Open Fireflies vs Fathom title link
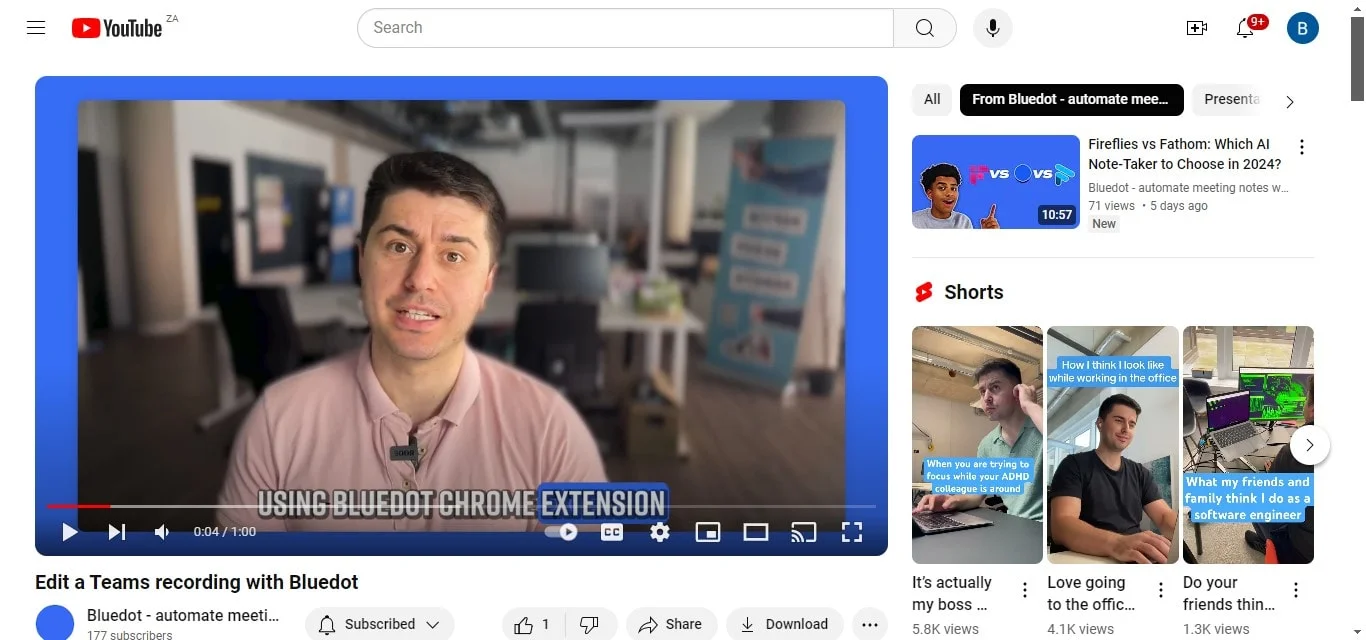Image resolution: width=1366 pixels, height=640 pixels. click(x=1185, y=154)
